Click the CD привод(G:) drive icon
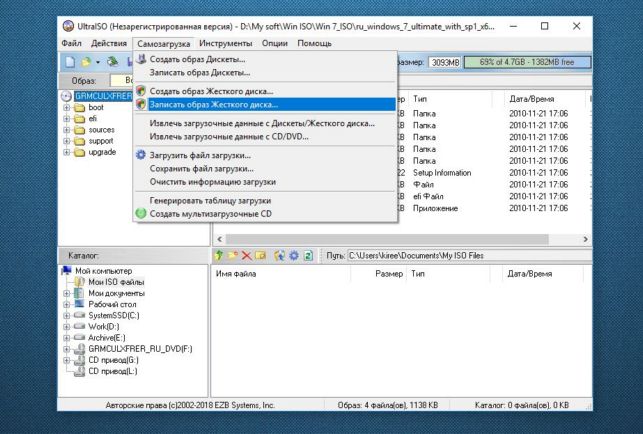Image resolution: width=643 pixels, height=434 pixels. pos(80,360)
